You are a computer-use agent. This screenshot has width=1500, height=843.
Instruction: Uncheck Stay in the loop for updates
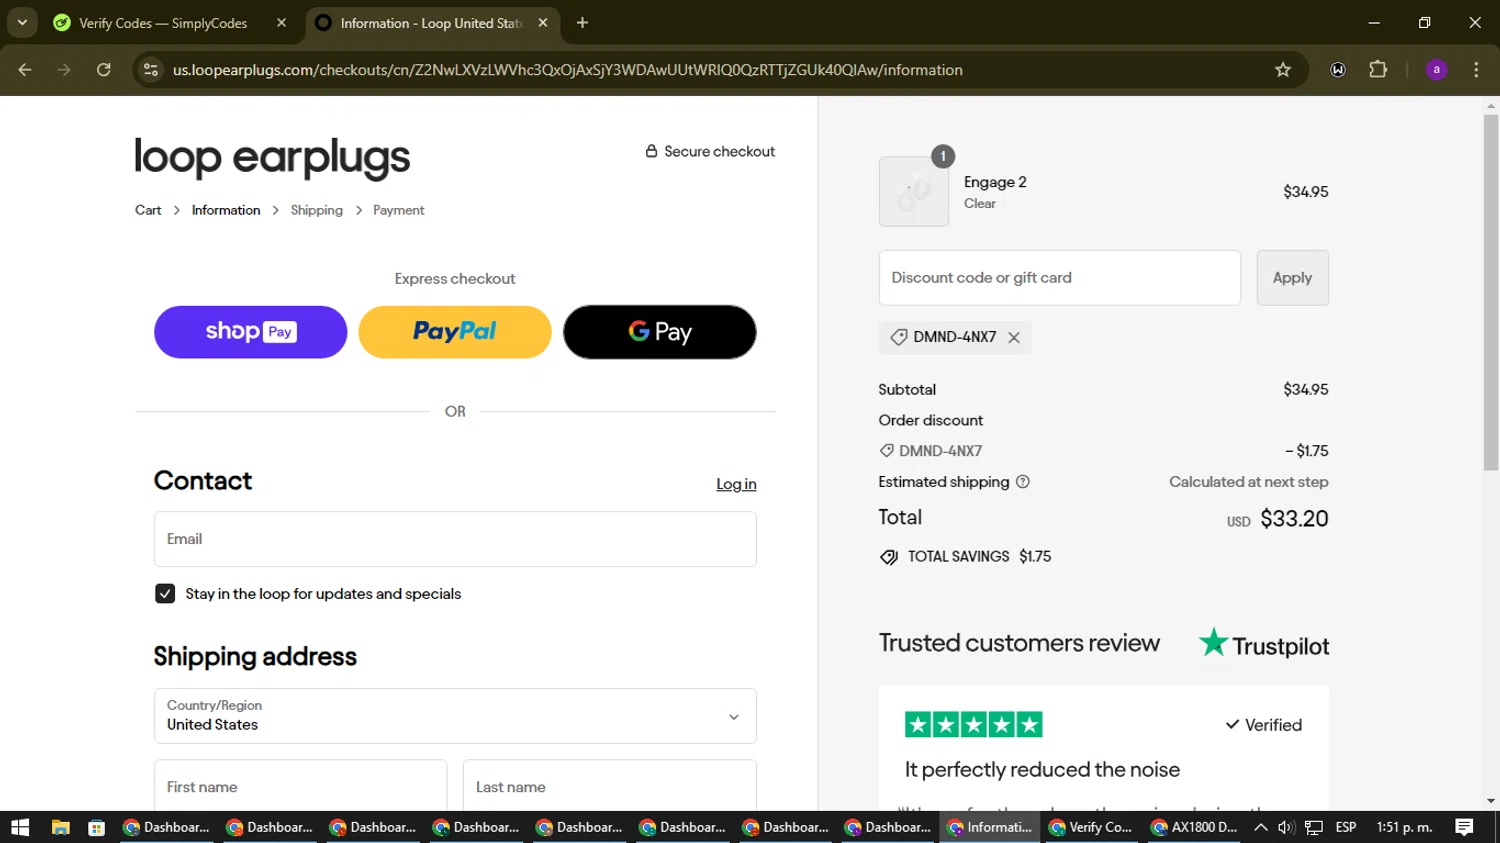[x=165, y=594]
